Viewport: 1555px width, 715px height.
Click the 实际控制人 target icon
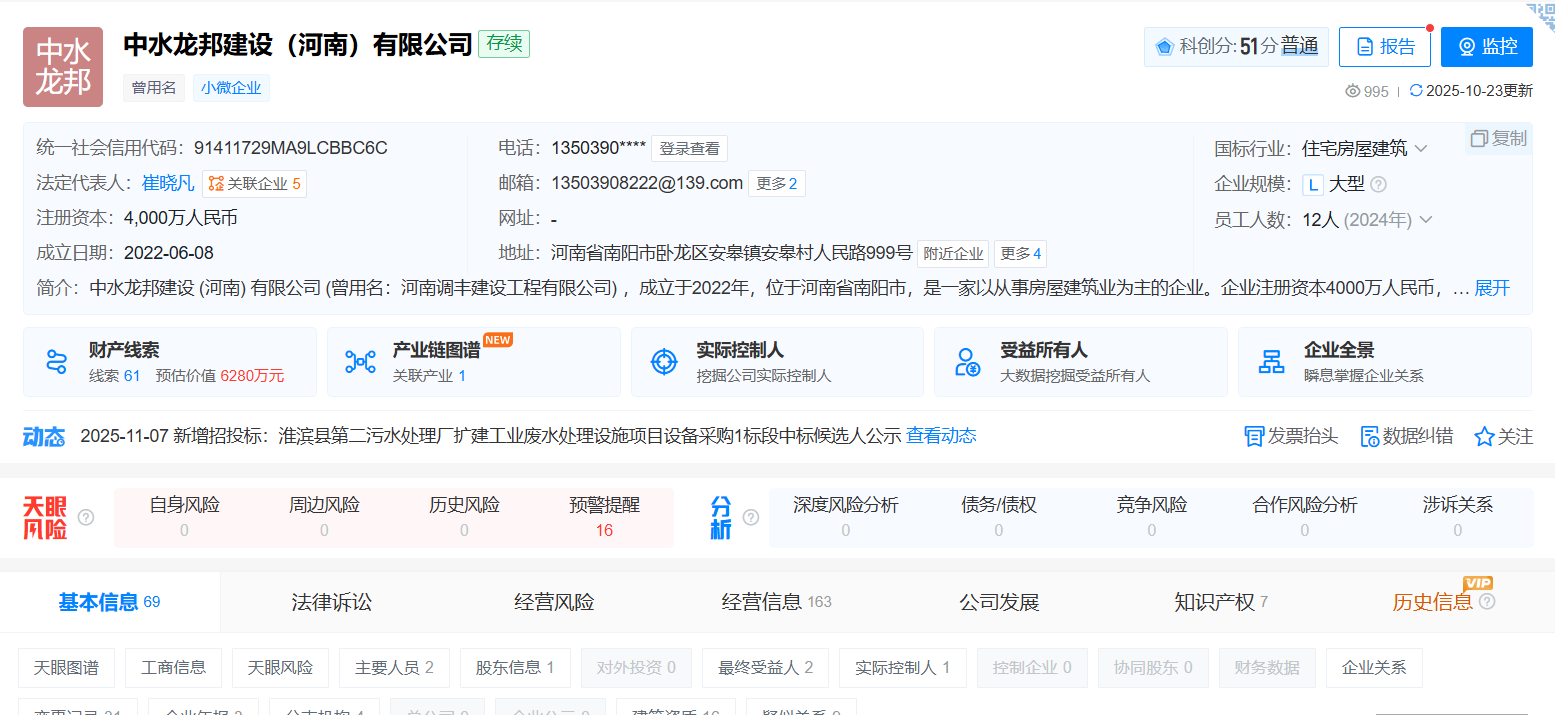(x=664, y=362)
